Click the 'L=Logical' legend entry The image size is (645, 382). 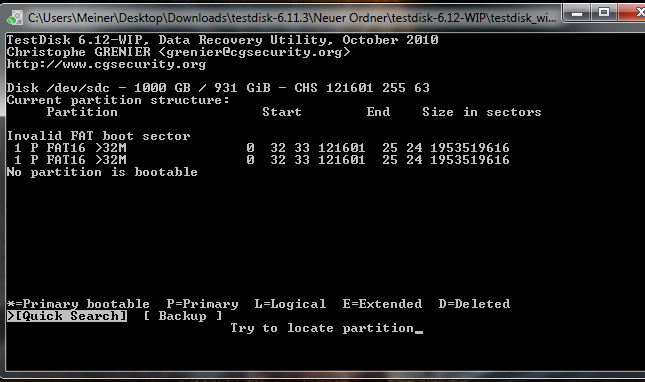(x=290, y=304)
